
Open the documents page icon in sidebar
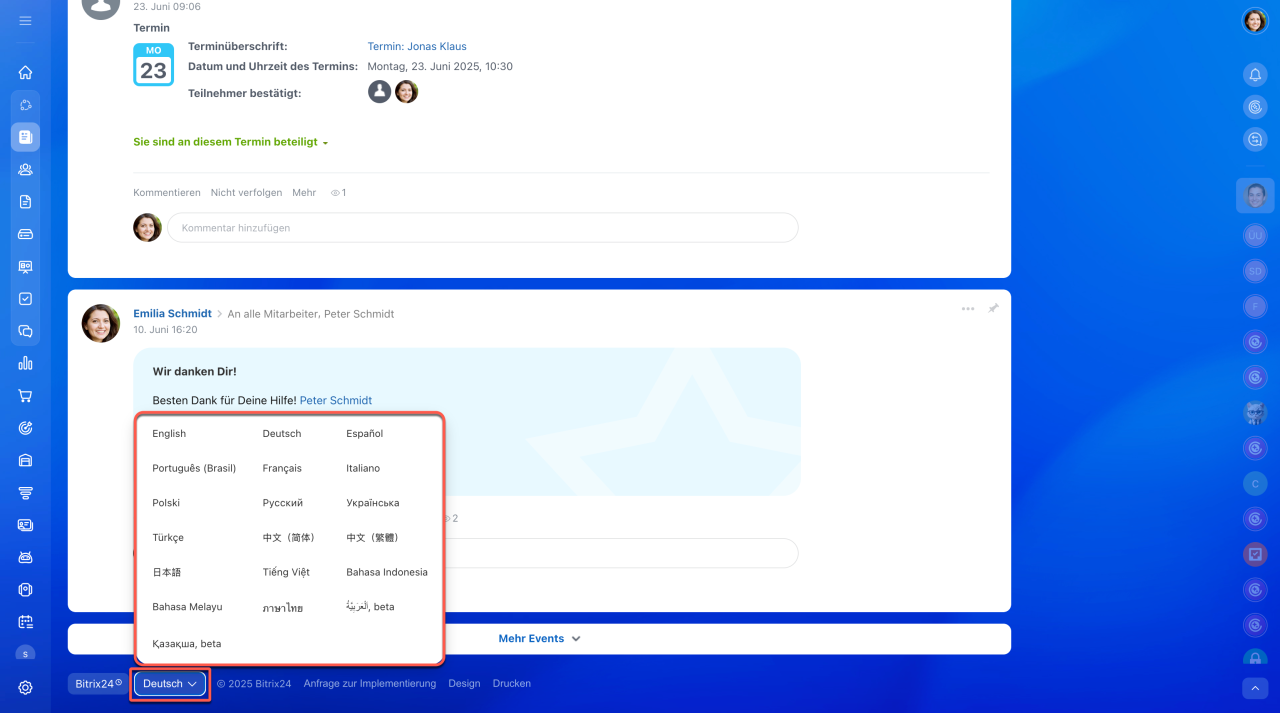[25, 201]
